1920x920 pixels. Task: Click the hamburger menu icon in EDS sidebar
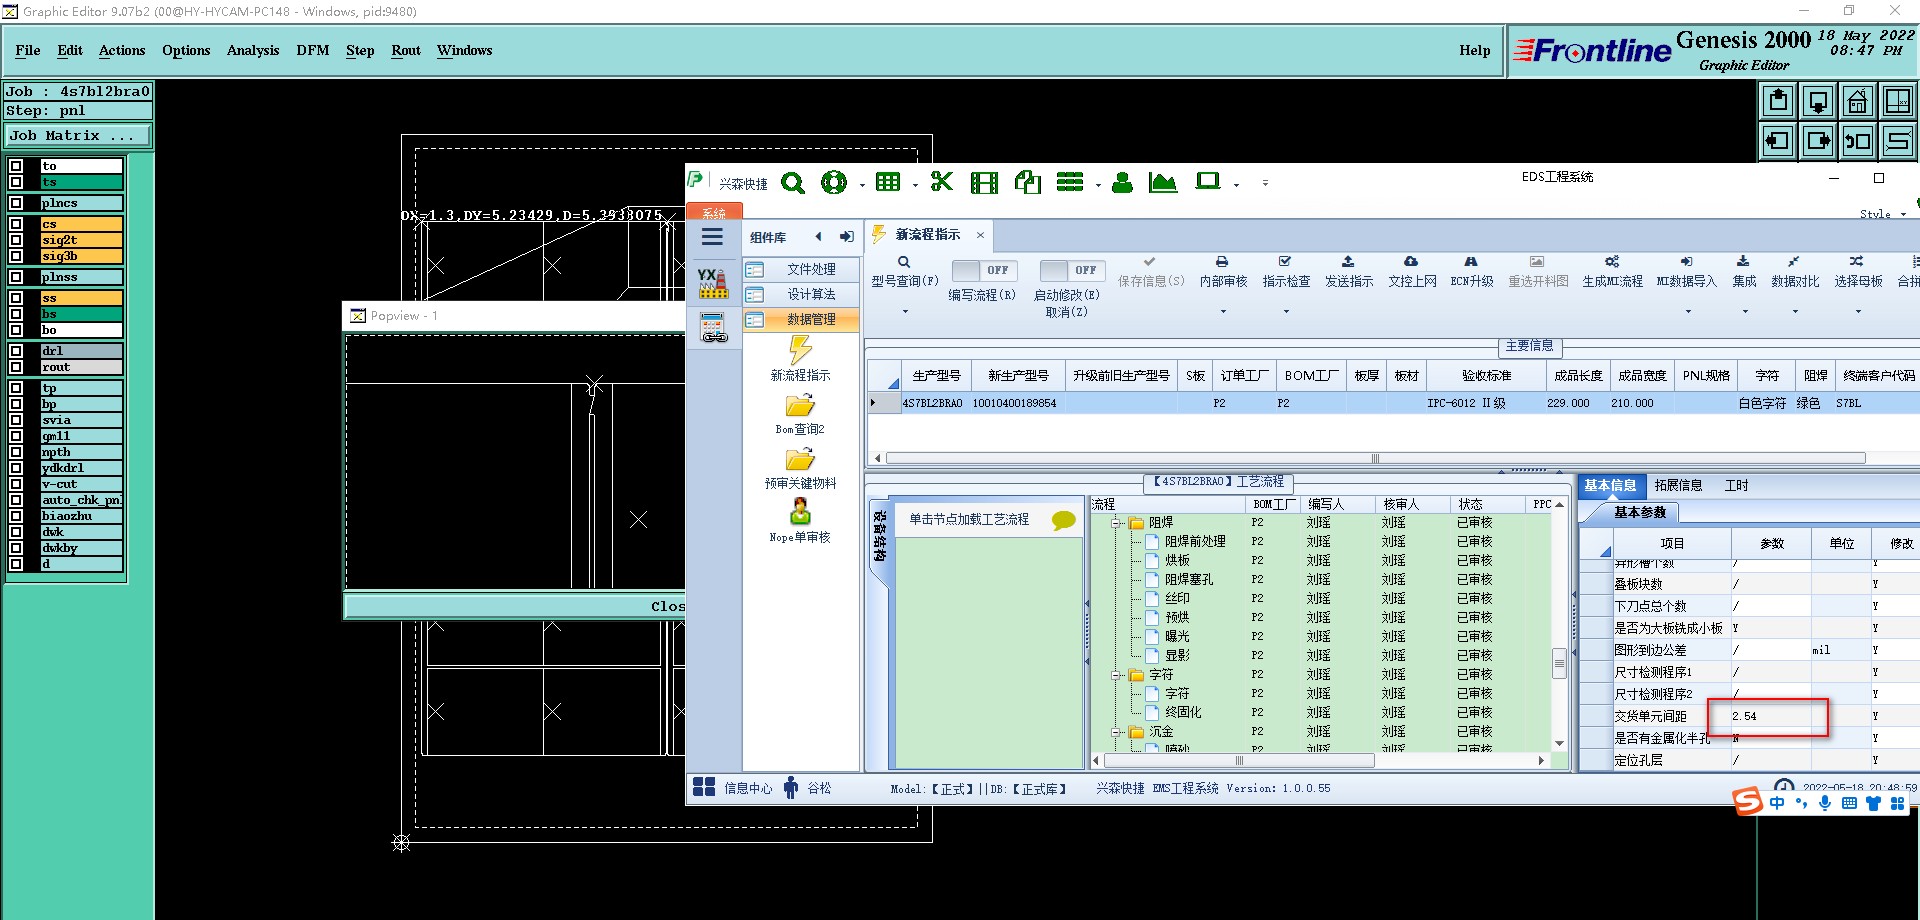click(712, 237)
